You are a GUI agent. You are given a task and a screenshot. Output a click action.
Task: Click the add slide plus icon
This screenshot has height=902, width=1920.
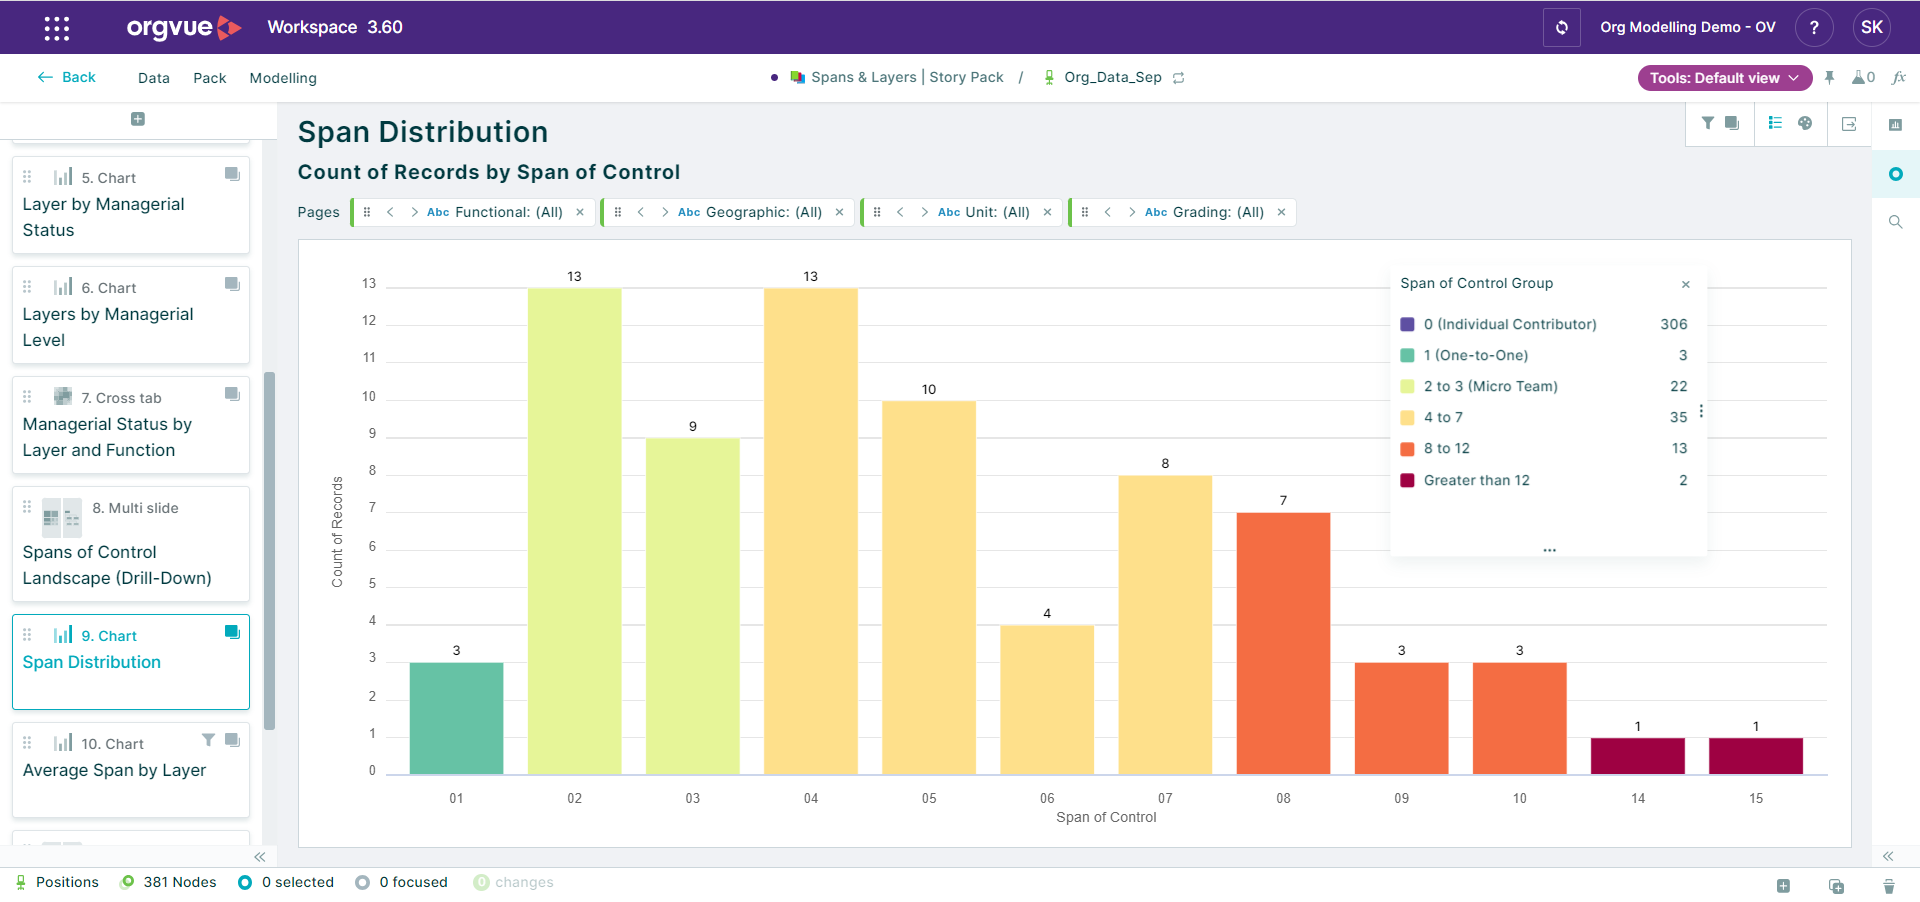click(138, 119)
